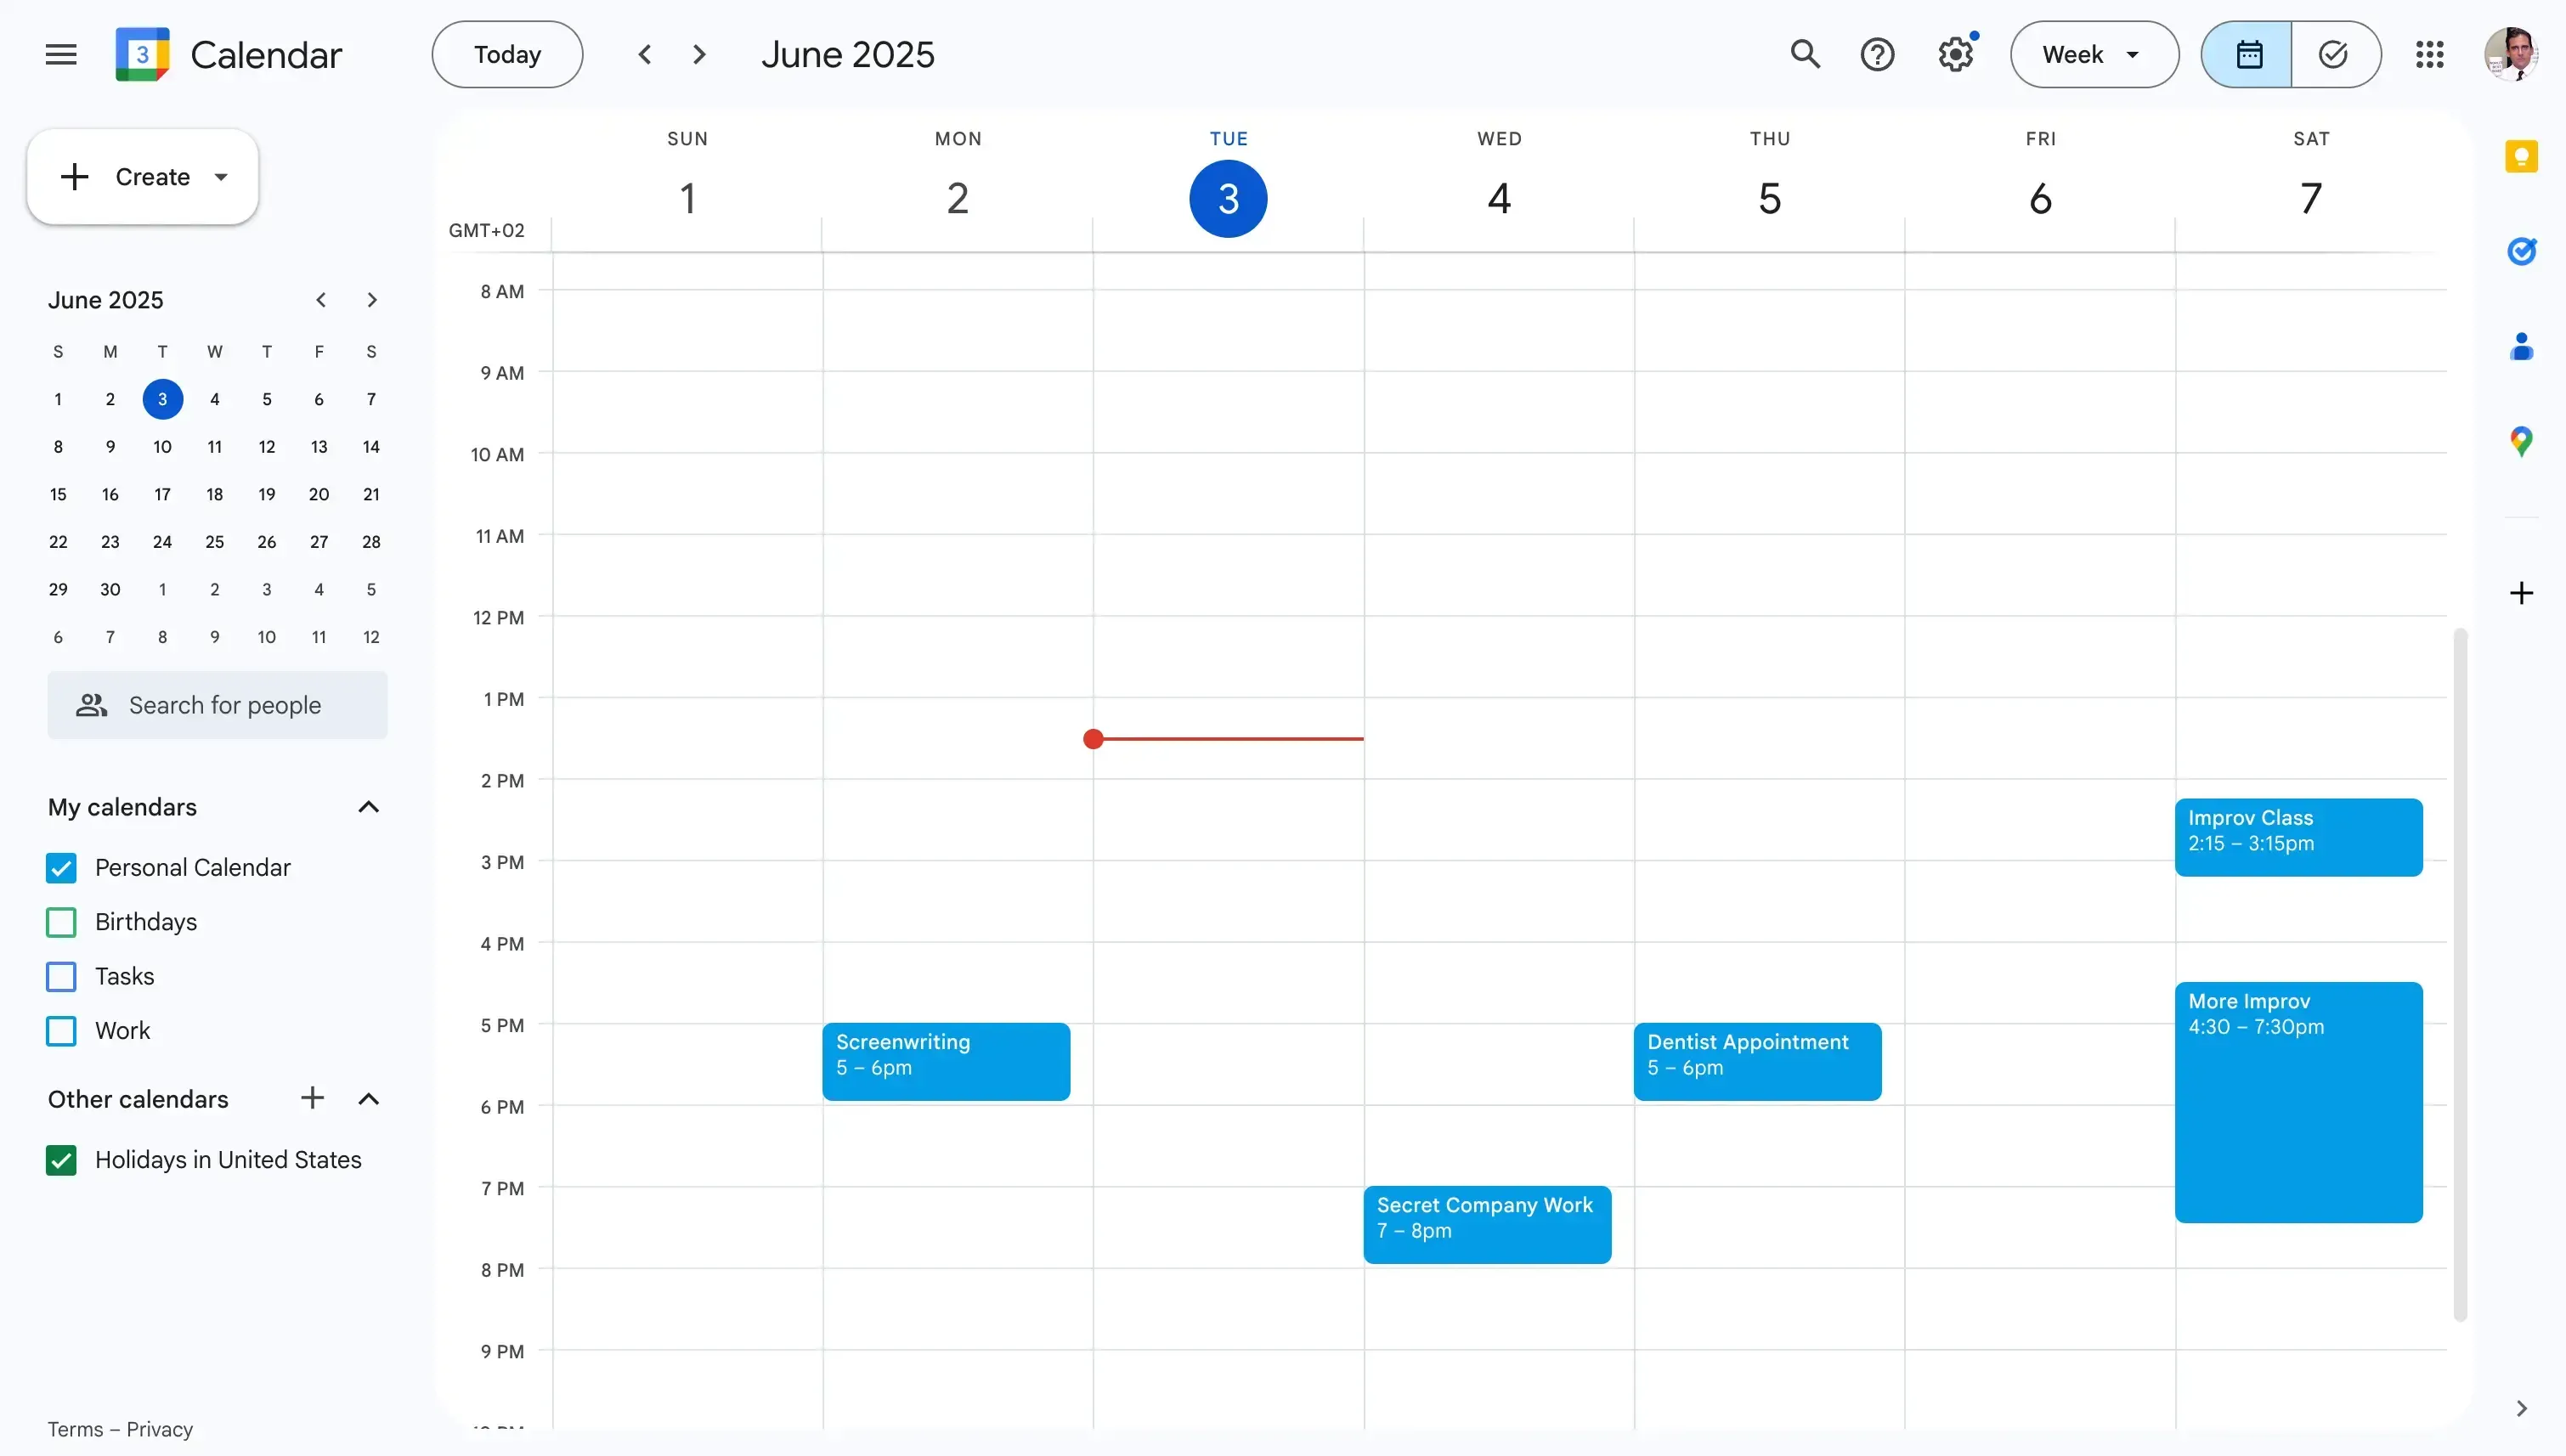The height and width of the screenshot is (1456, 2566).
Task: Collapse the My calendars section
Action: pyautogui.click(x=368, y=807)
